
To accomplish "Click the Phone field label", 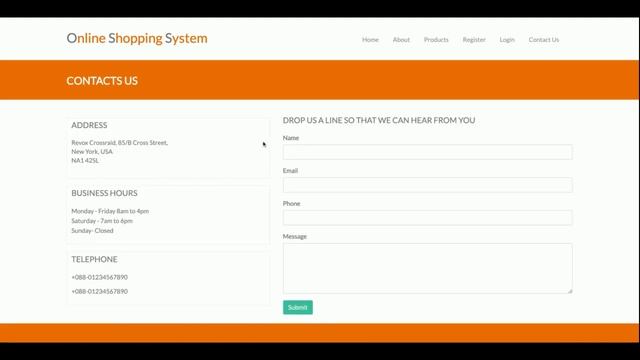I will tap(291, 203).
